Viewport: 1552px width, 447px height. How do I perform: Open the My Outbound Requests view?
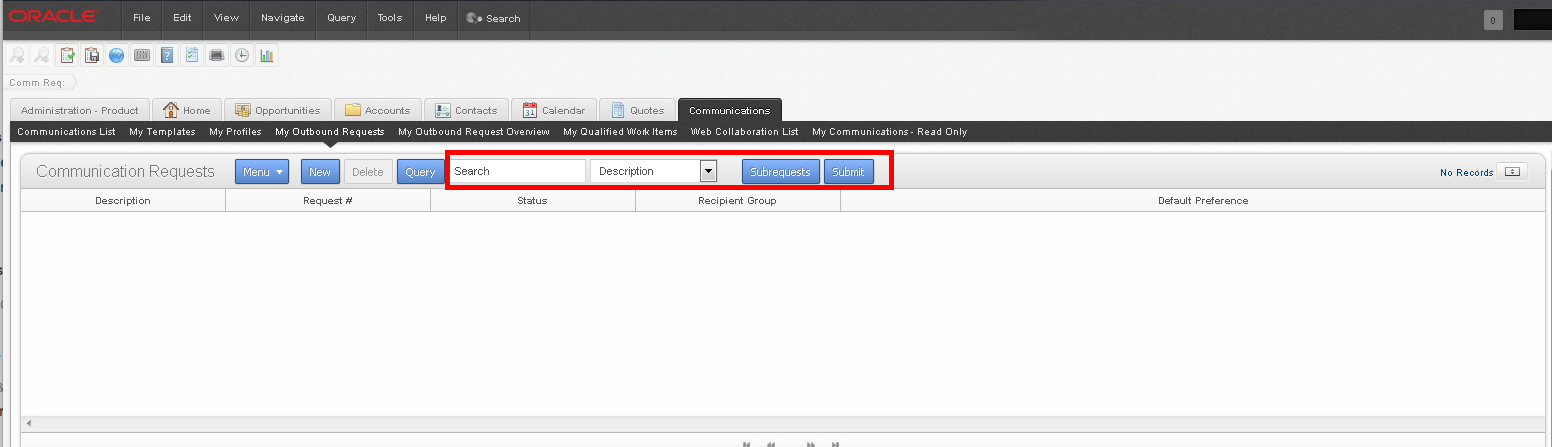click(x=329, y=132)
